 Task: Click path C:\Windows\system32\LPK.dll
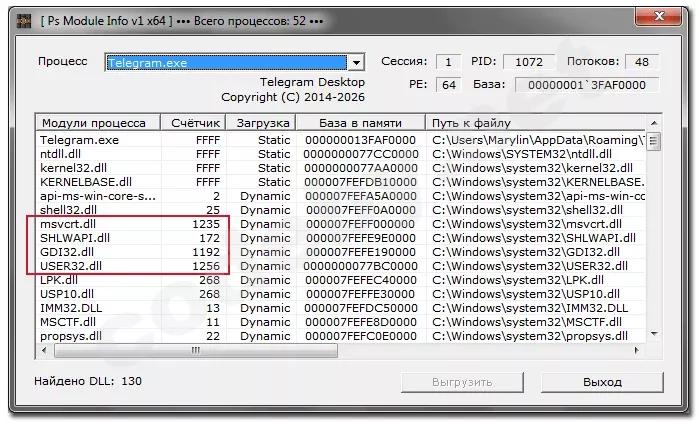point(518,280)
